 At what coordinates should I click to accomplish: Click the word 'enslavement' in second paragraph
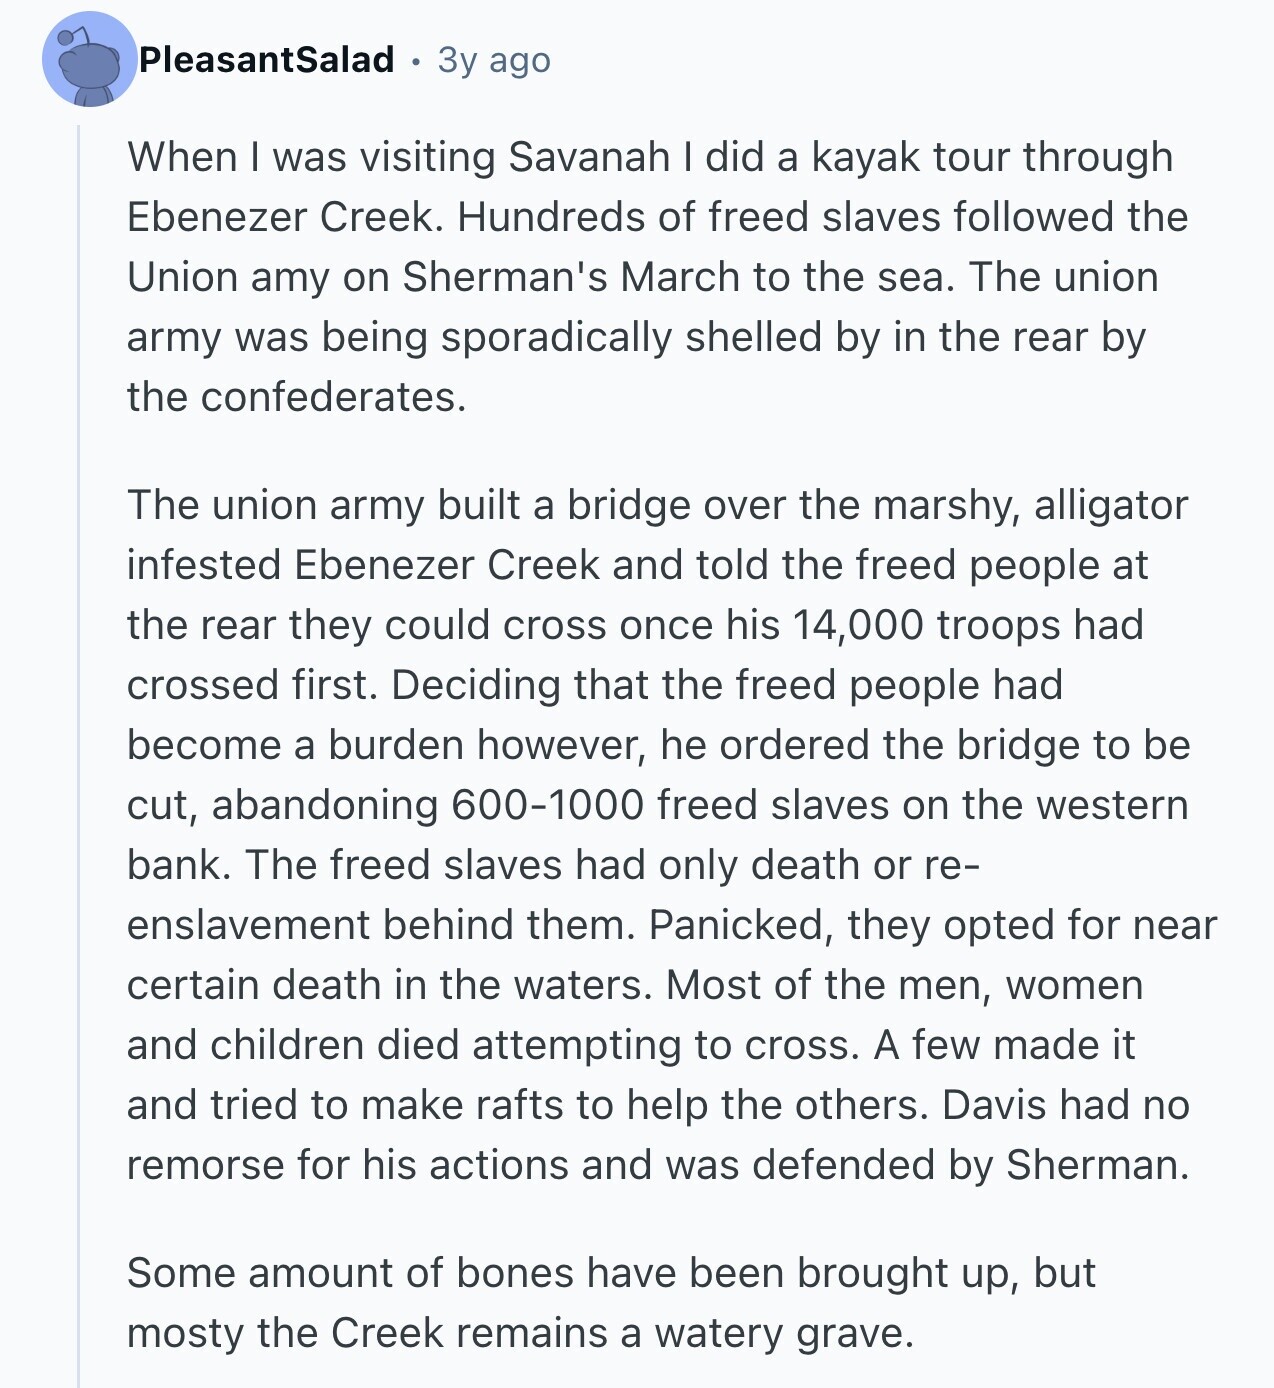click(248, 925)
